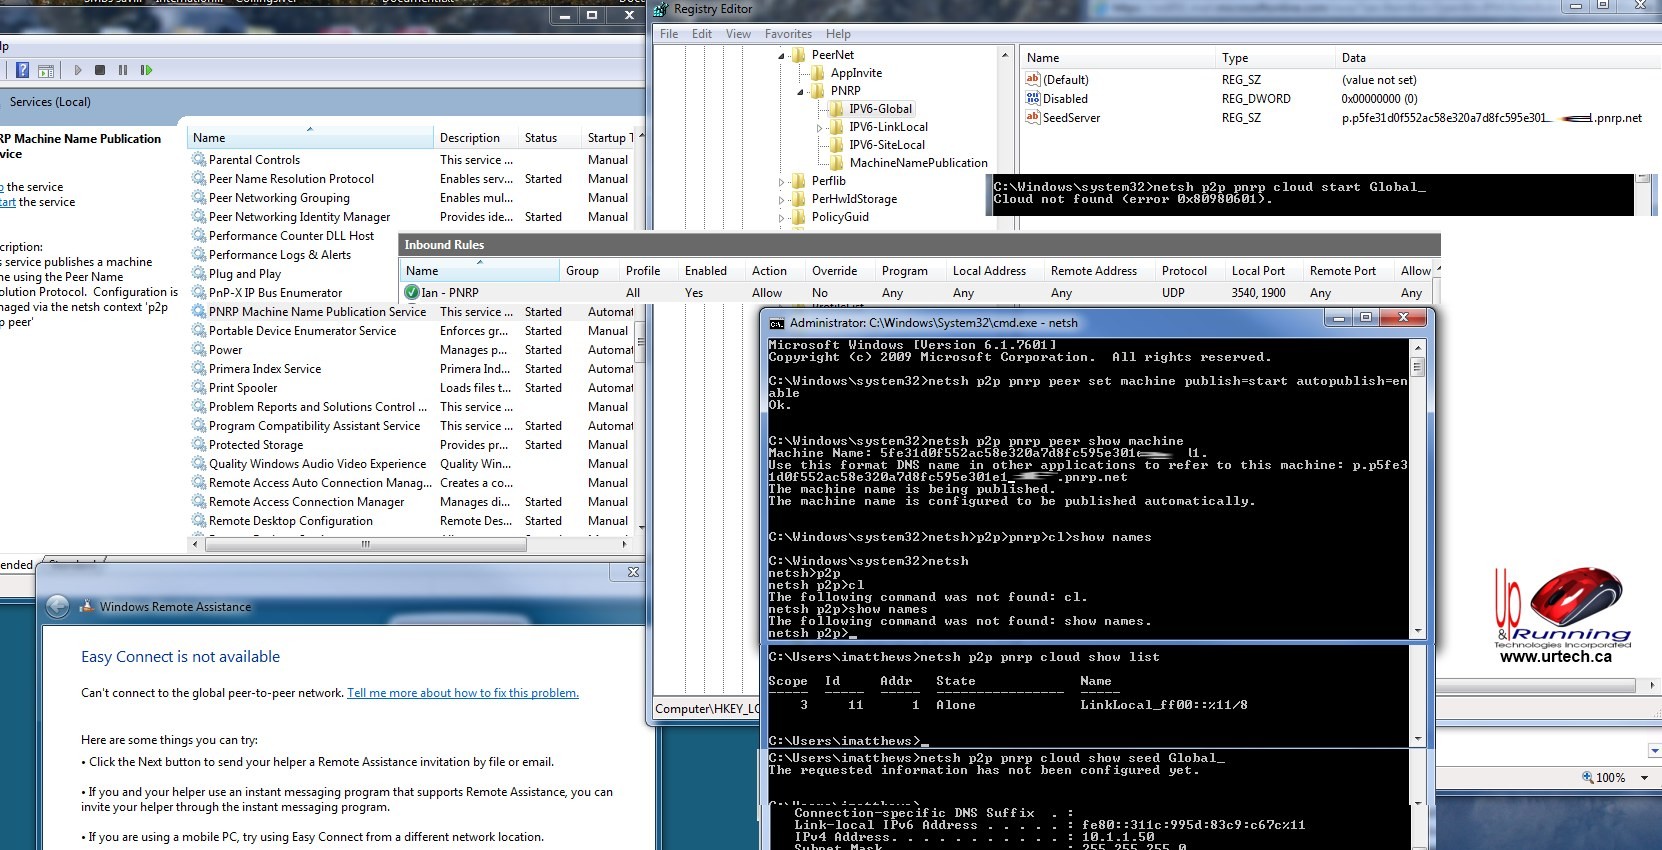This screenshot has height=850, width=1662.
Task: Click the services list horizontal scrollbar
Action: pos(366,545)
